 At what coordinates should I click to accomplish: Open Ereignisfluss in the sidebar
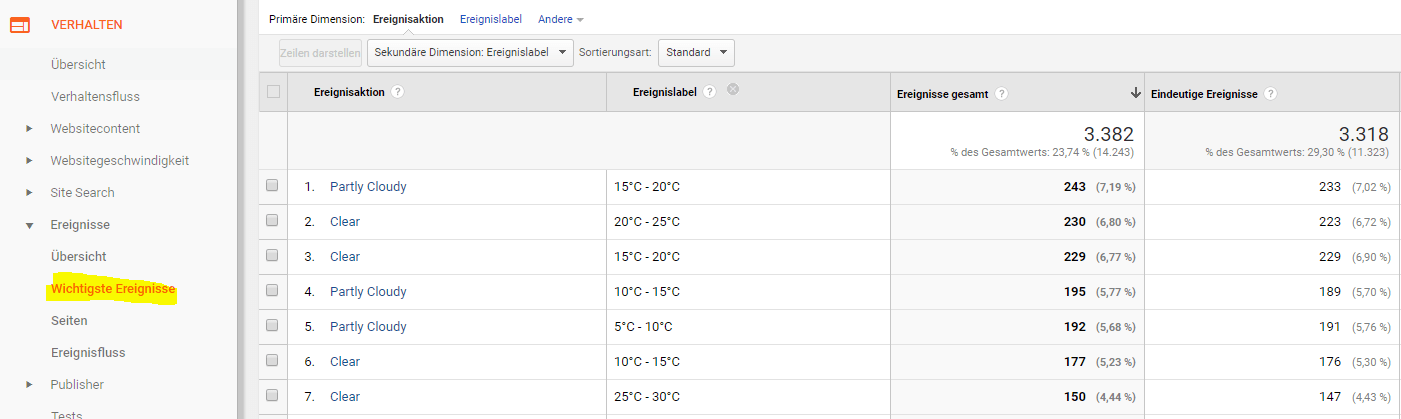pyautogui.click(x=88, y=352)
